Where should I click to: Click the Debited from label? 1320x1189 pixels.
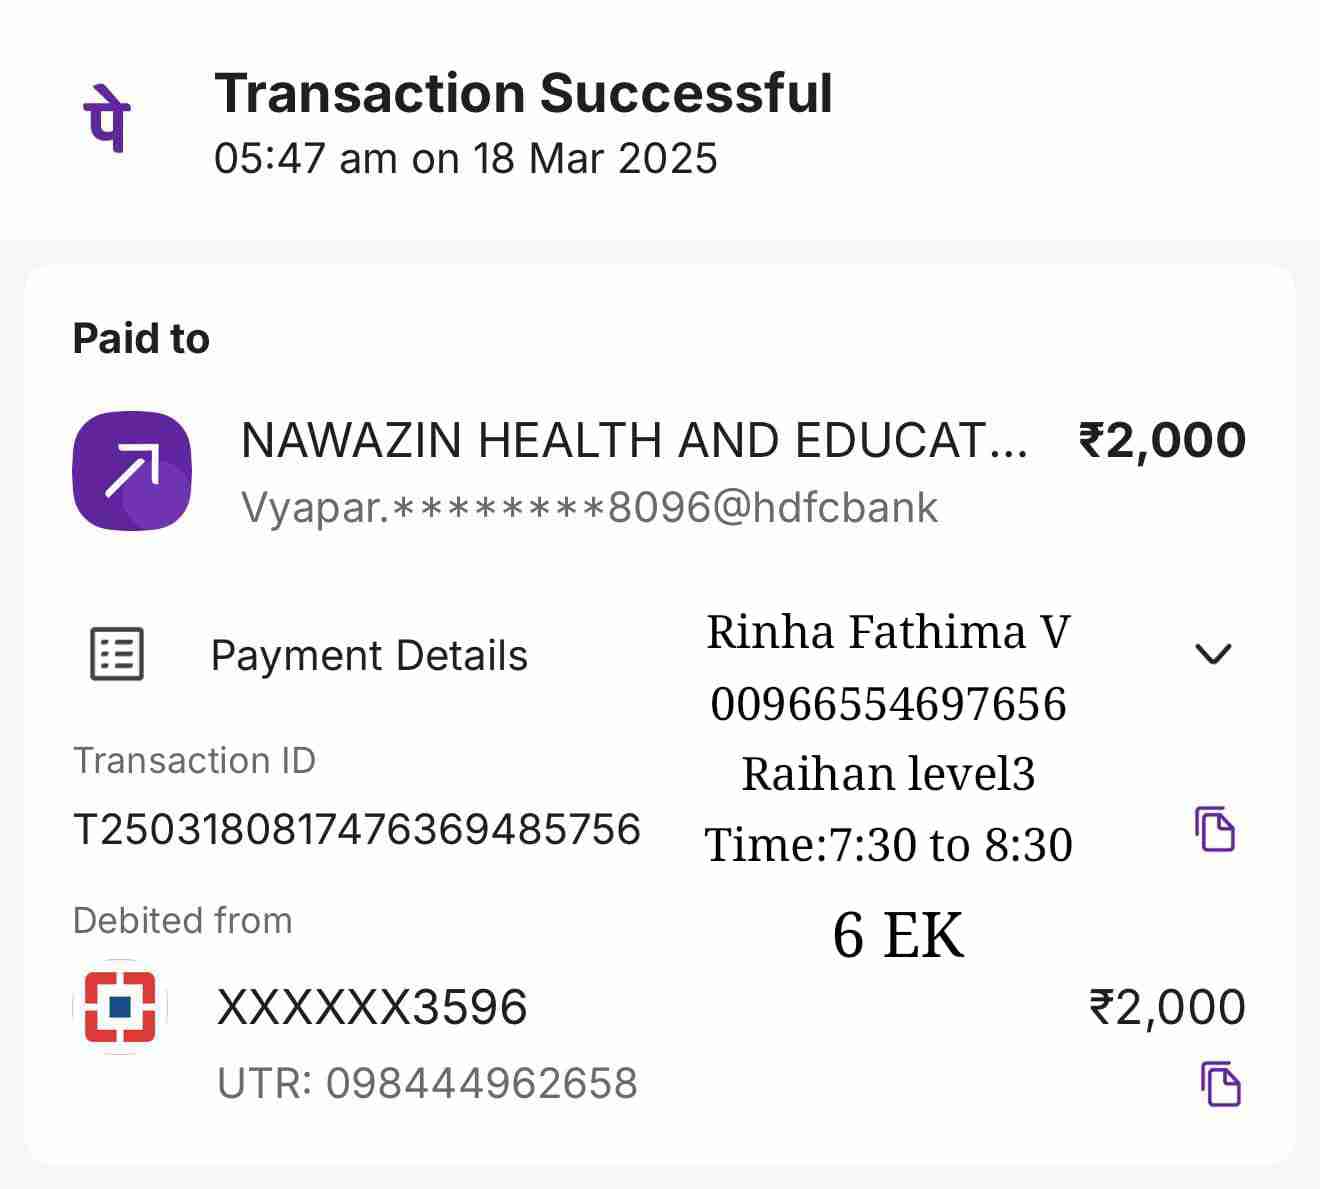pyautogui.click(x=182, y=920)
